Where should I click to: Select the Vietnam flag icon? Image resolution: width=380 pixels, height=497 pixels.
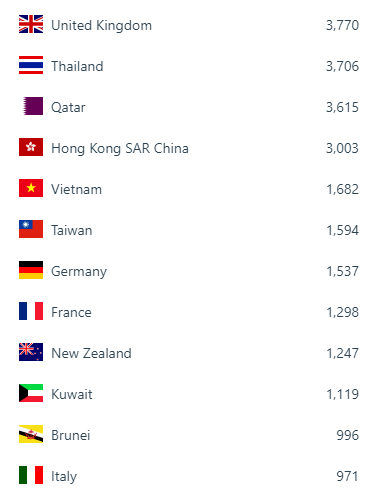pos(31,188)
